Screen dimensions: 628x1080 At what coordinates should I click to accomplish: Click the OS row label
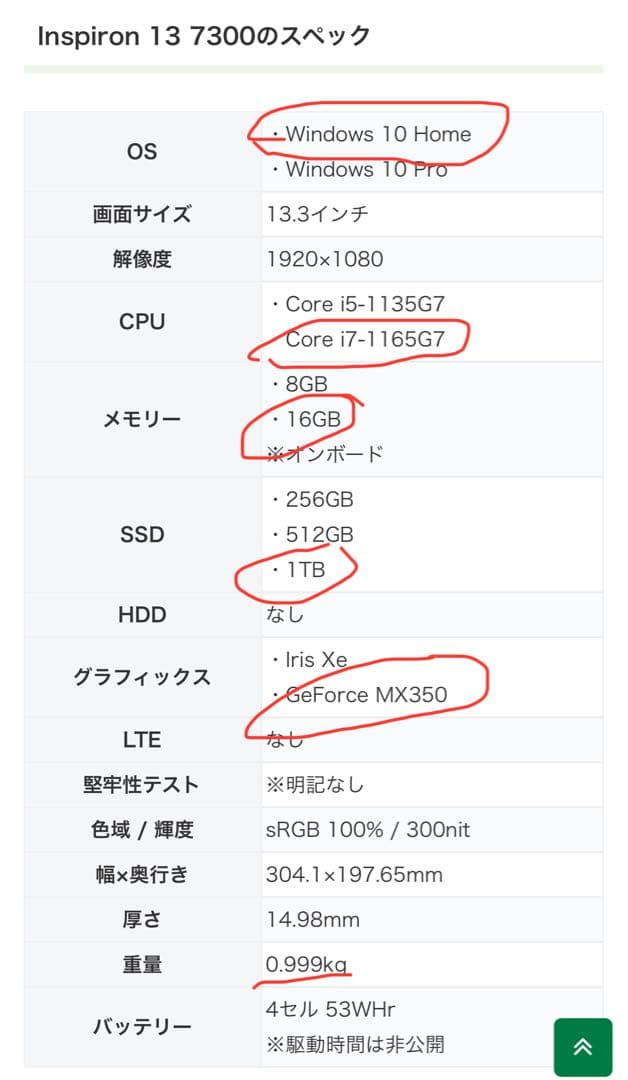pyautogui.click(x=141, y=151)
